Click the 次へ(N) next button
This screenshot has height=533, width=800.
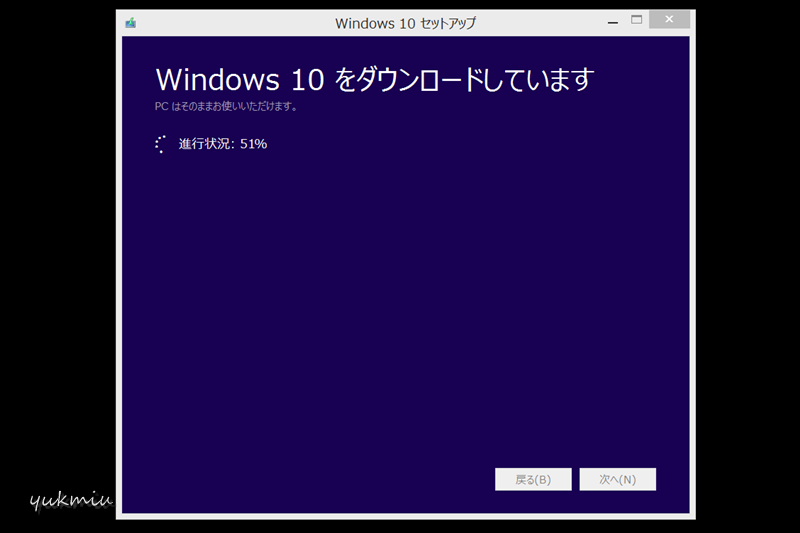pos(618,479)
